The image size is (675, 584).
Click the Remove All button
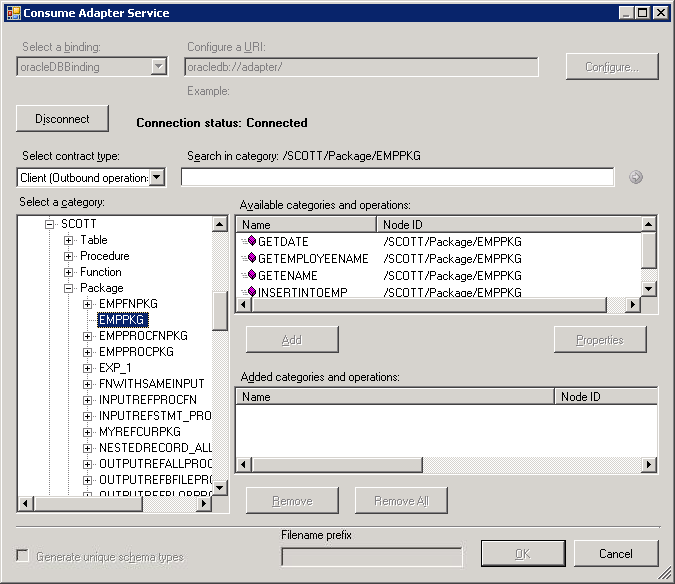coord(401,501)
